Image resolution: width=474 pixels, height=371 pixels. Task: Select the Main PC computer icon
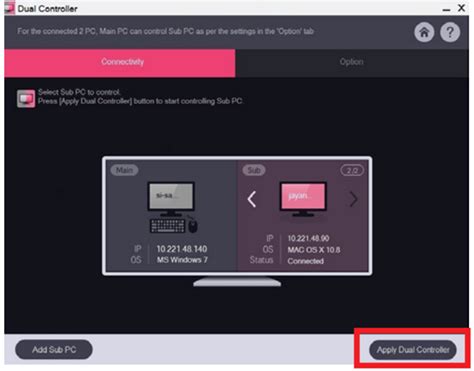coord(172,207)
